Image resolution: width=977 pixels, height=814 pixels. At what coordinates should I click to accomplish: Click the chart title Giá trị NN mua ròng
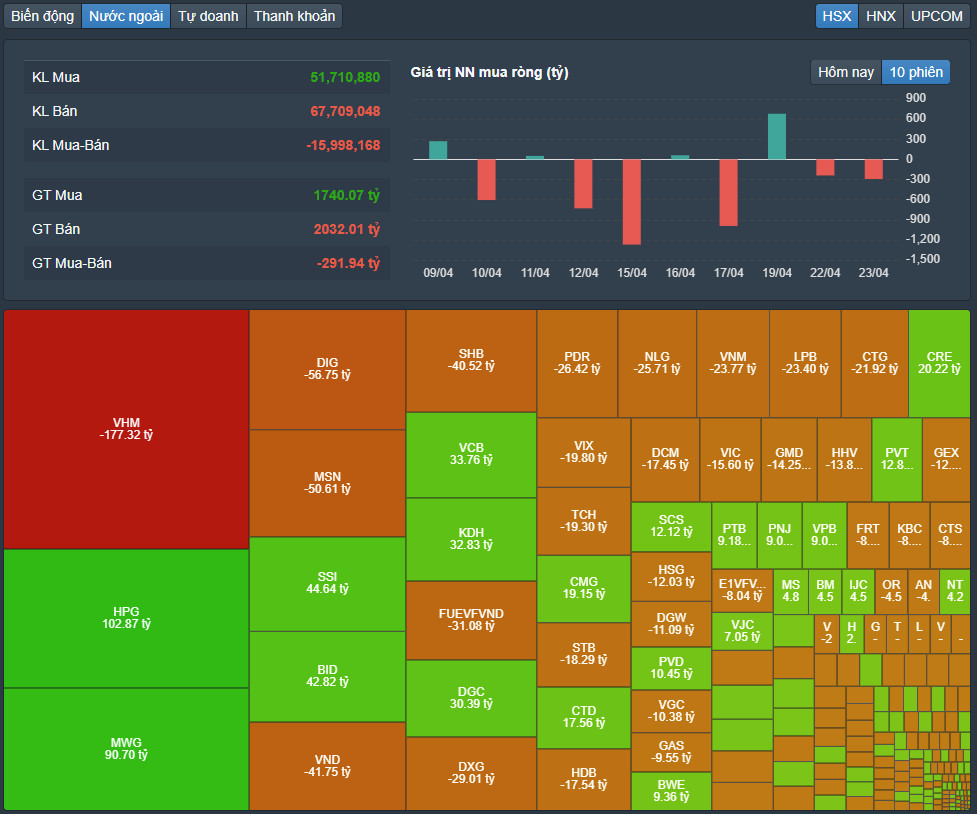coord(489,72)
